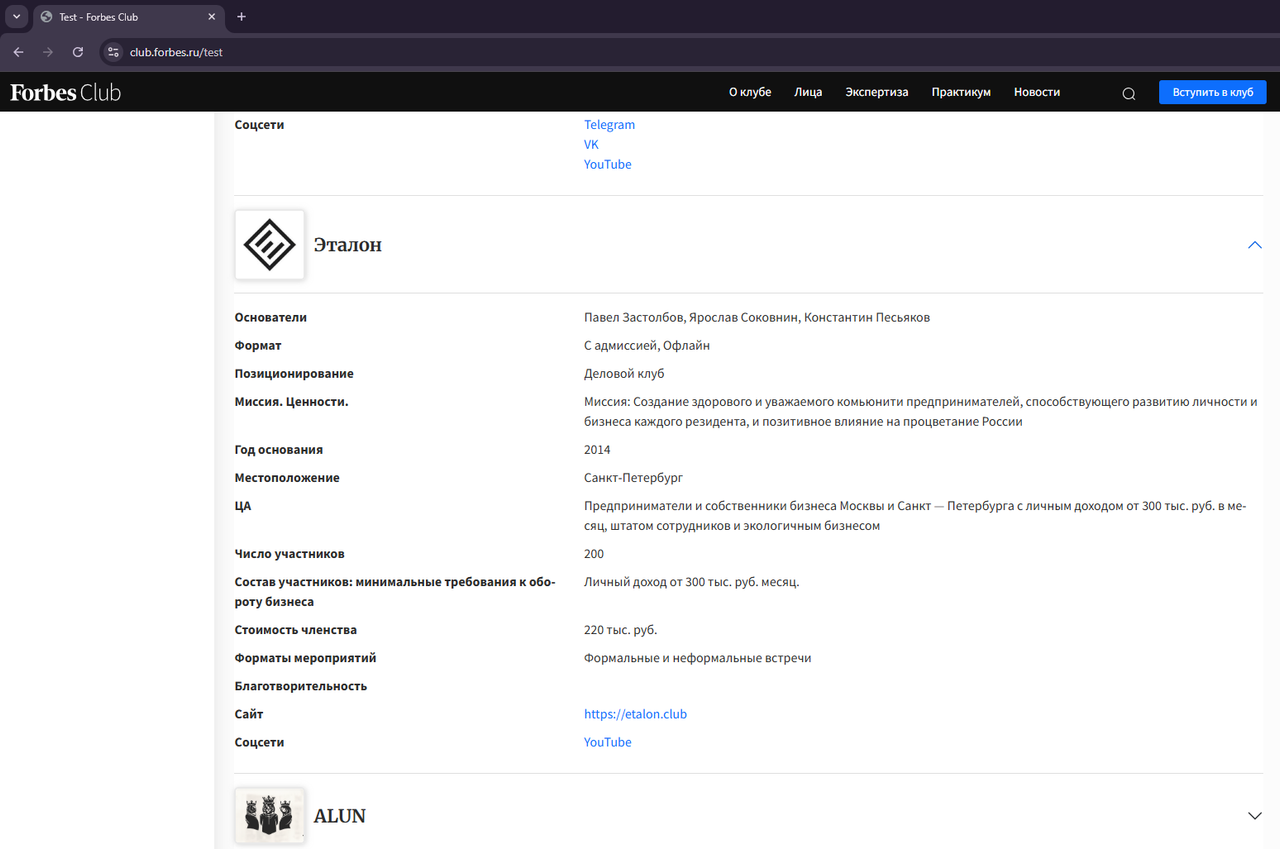Viewport: 1280px width, 849px height.
Task: Click the browser back arrow
Action: tap(18, 52)
